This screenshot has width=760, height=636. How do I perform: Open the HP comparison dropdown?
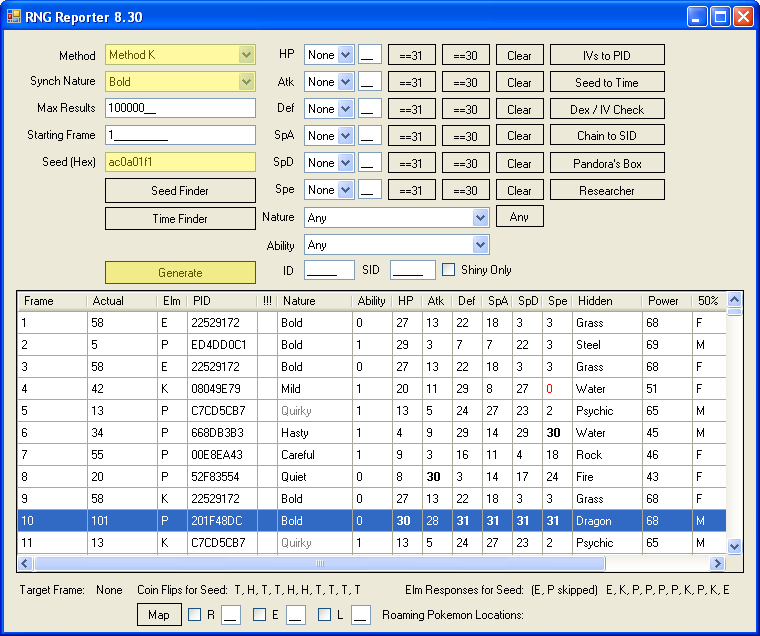[345, 55]
